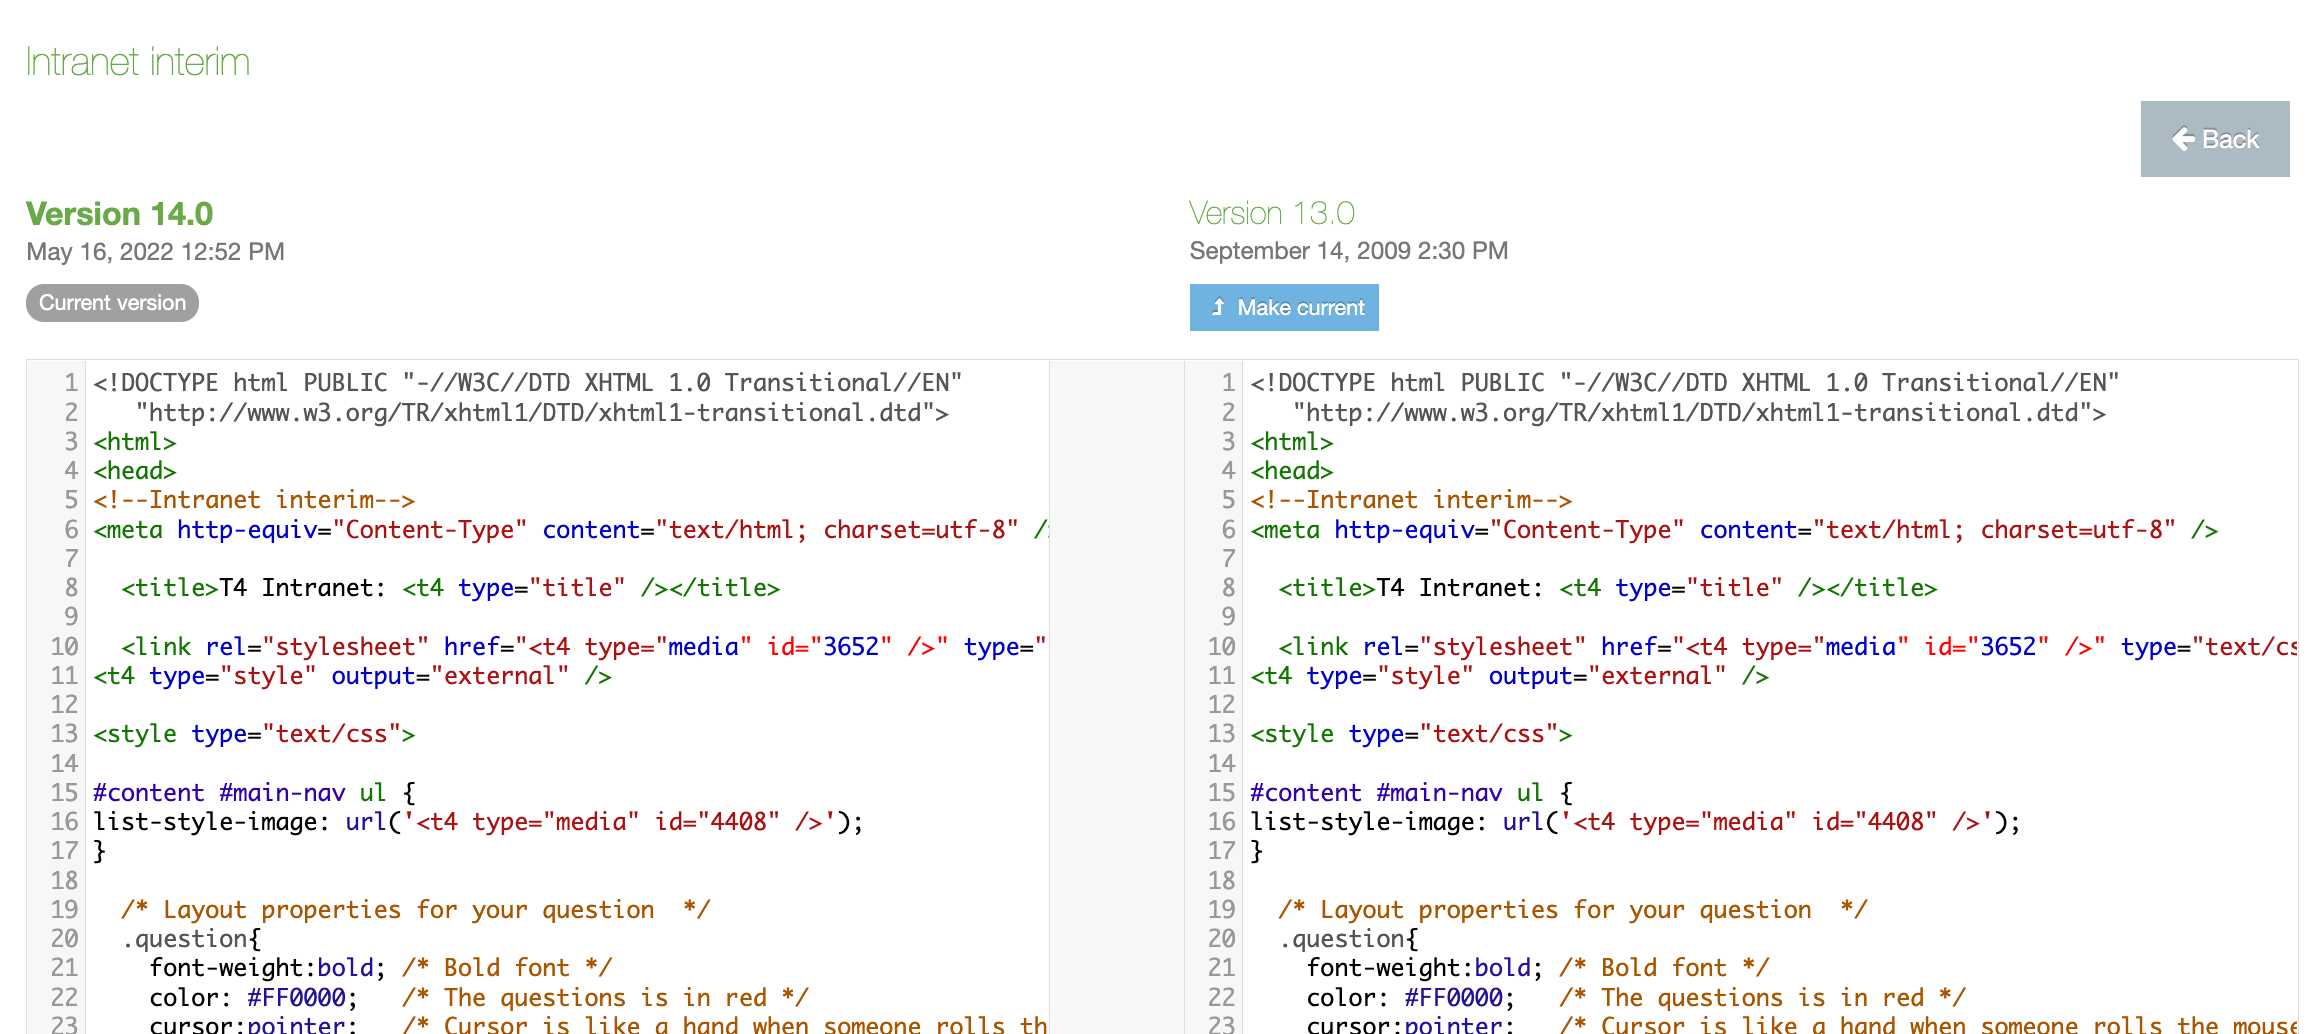The width and height of the screenshot is (2322, 1034).
Task: Place cursor on <head> tag in right pane
Action: [x=1291, y=471]
